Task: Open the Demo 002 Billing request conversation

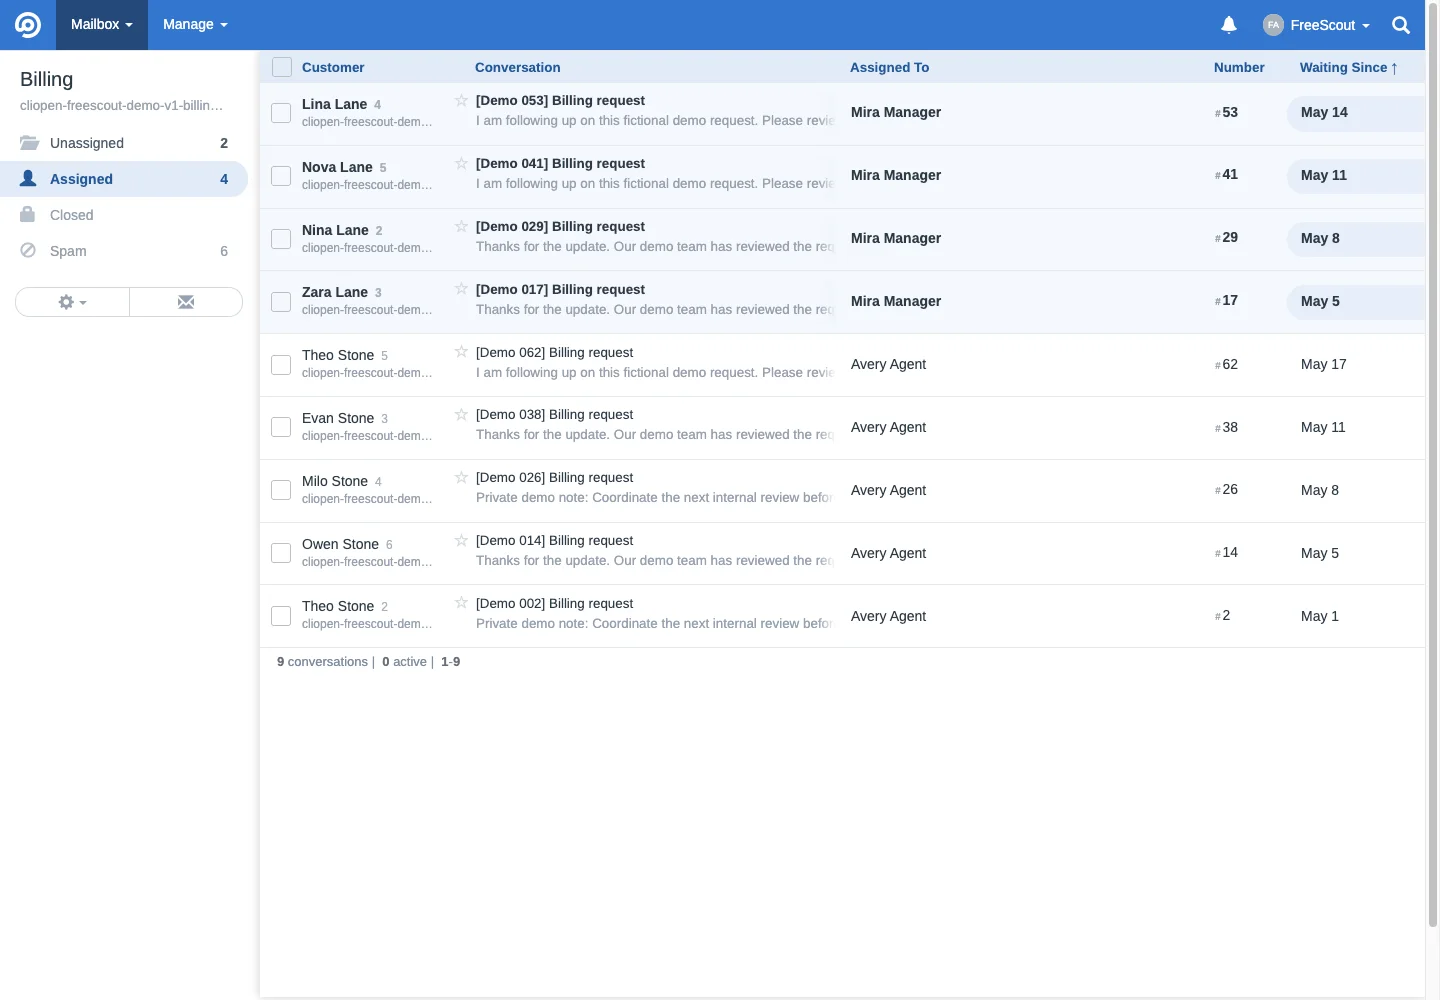Action: tap(554, 603)
